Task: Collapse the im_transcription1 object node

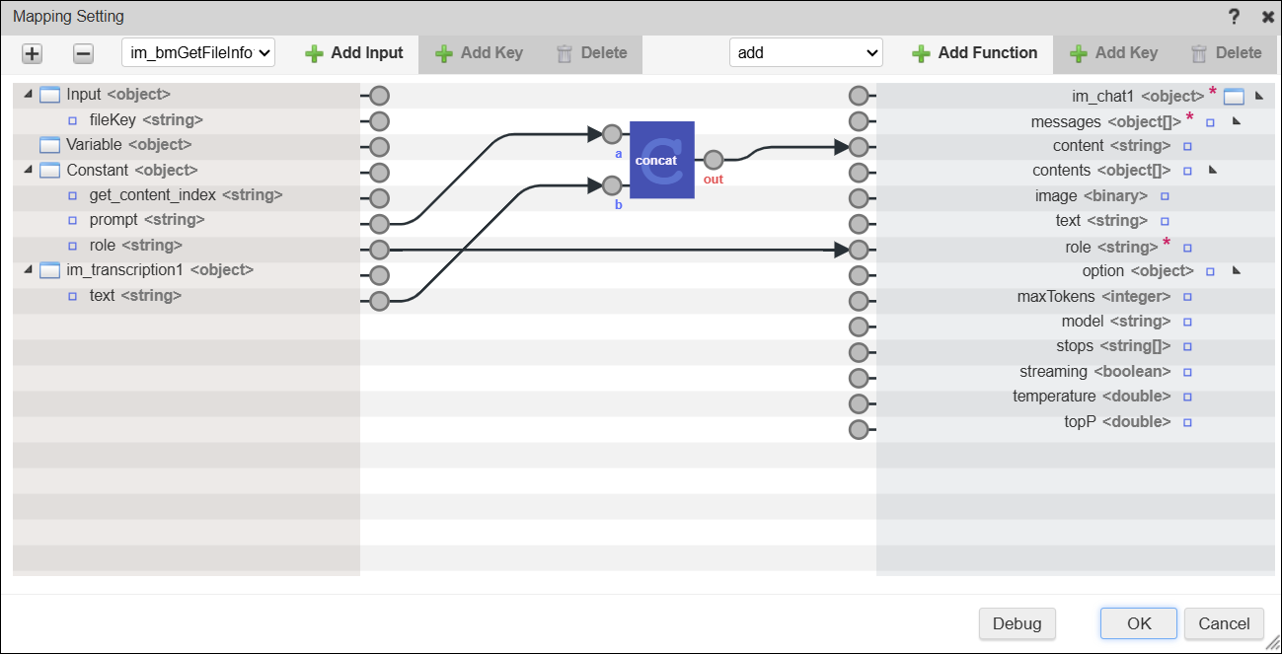Action: tap(28, 270)
